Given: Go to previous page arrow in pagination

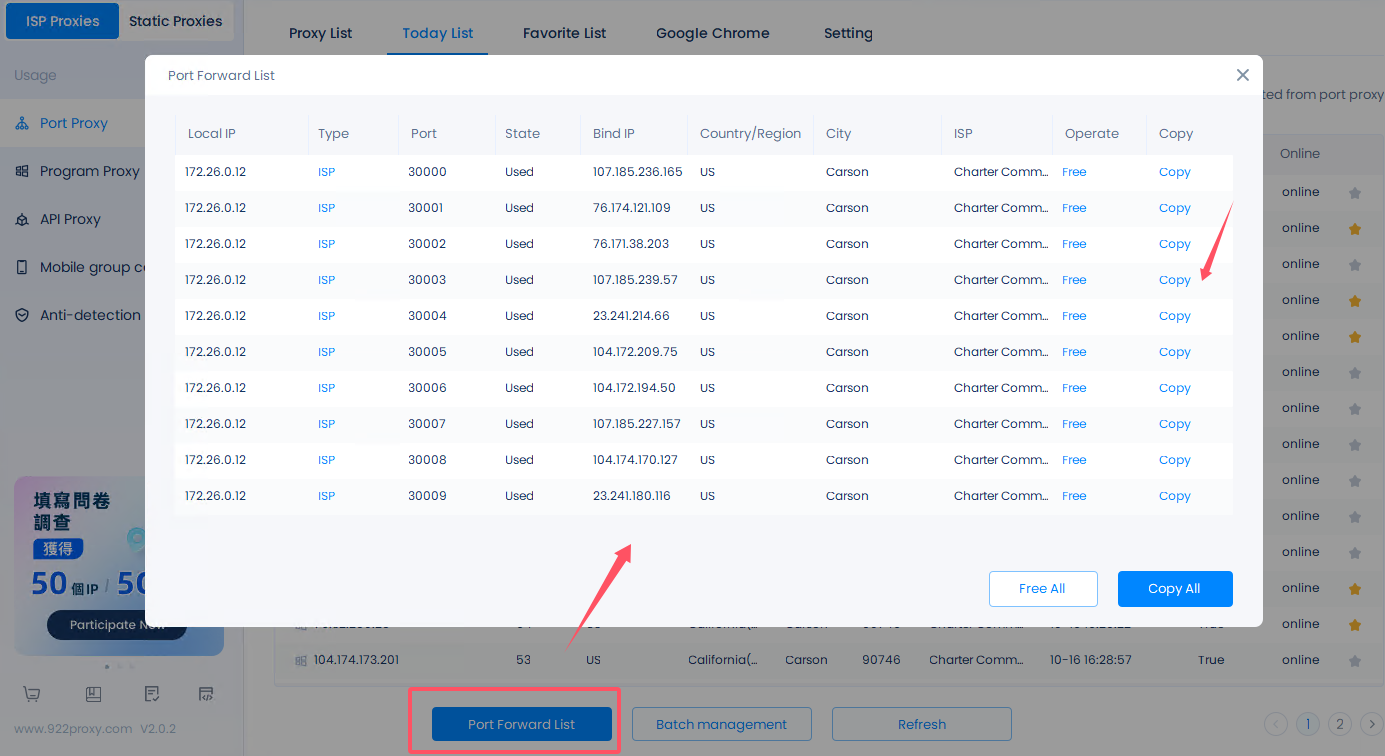Looking at the screenshot, I should coord(1276,724).
